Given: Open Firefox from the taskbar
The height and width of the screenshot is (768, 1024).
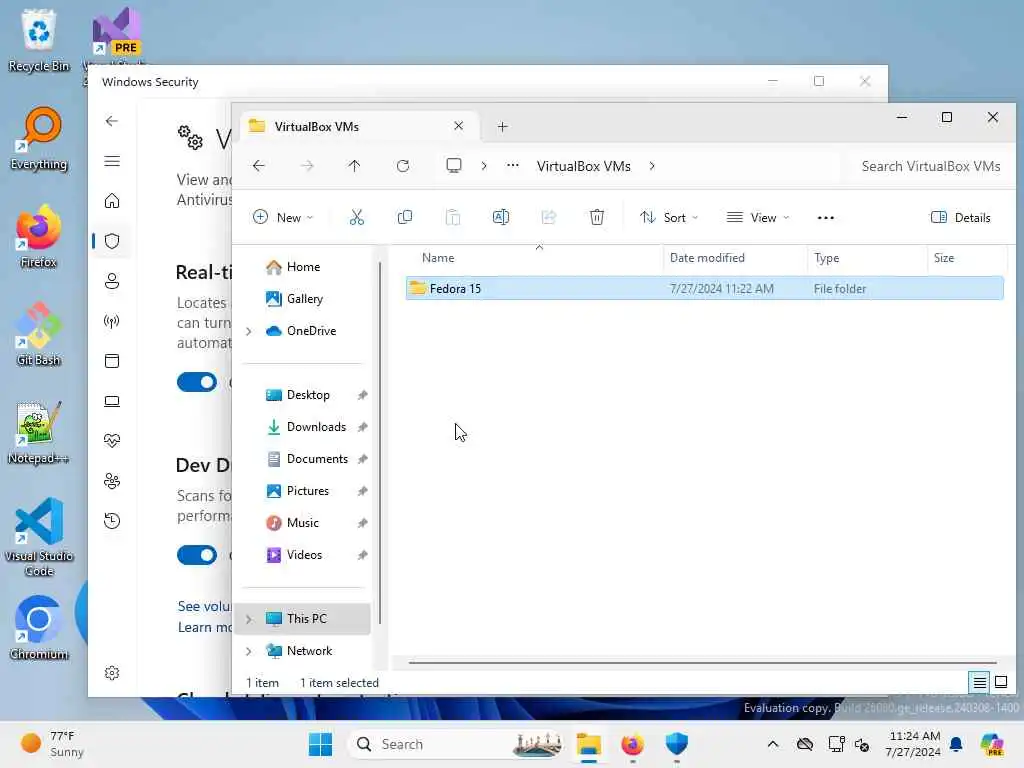Looking at the screenshot, I should pos(632,744).
